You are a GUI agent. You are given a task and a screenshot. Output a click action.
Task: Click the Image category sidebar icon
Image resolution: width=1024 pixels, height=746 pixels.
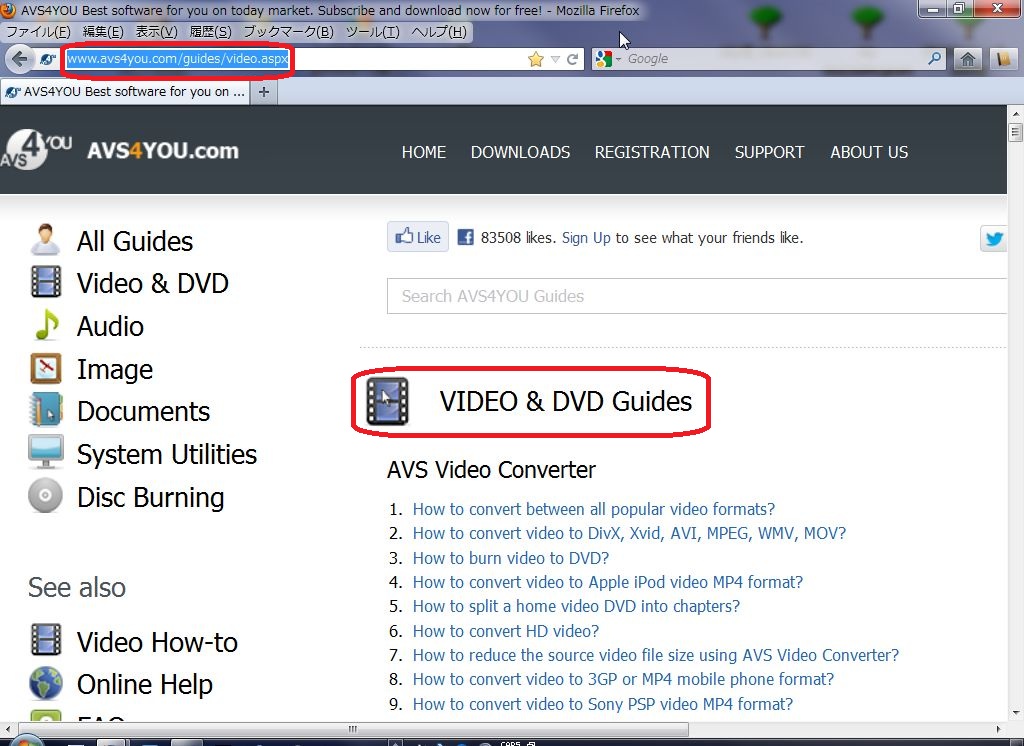pos(44,369)
